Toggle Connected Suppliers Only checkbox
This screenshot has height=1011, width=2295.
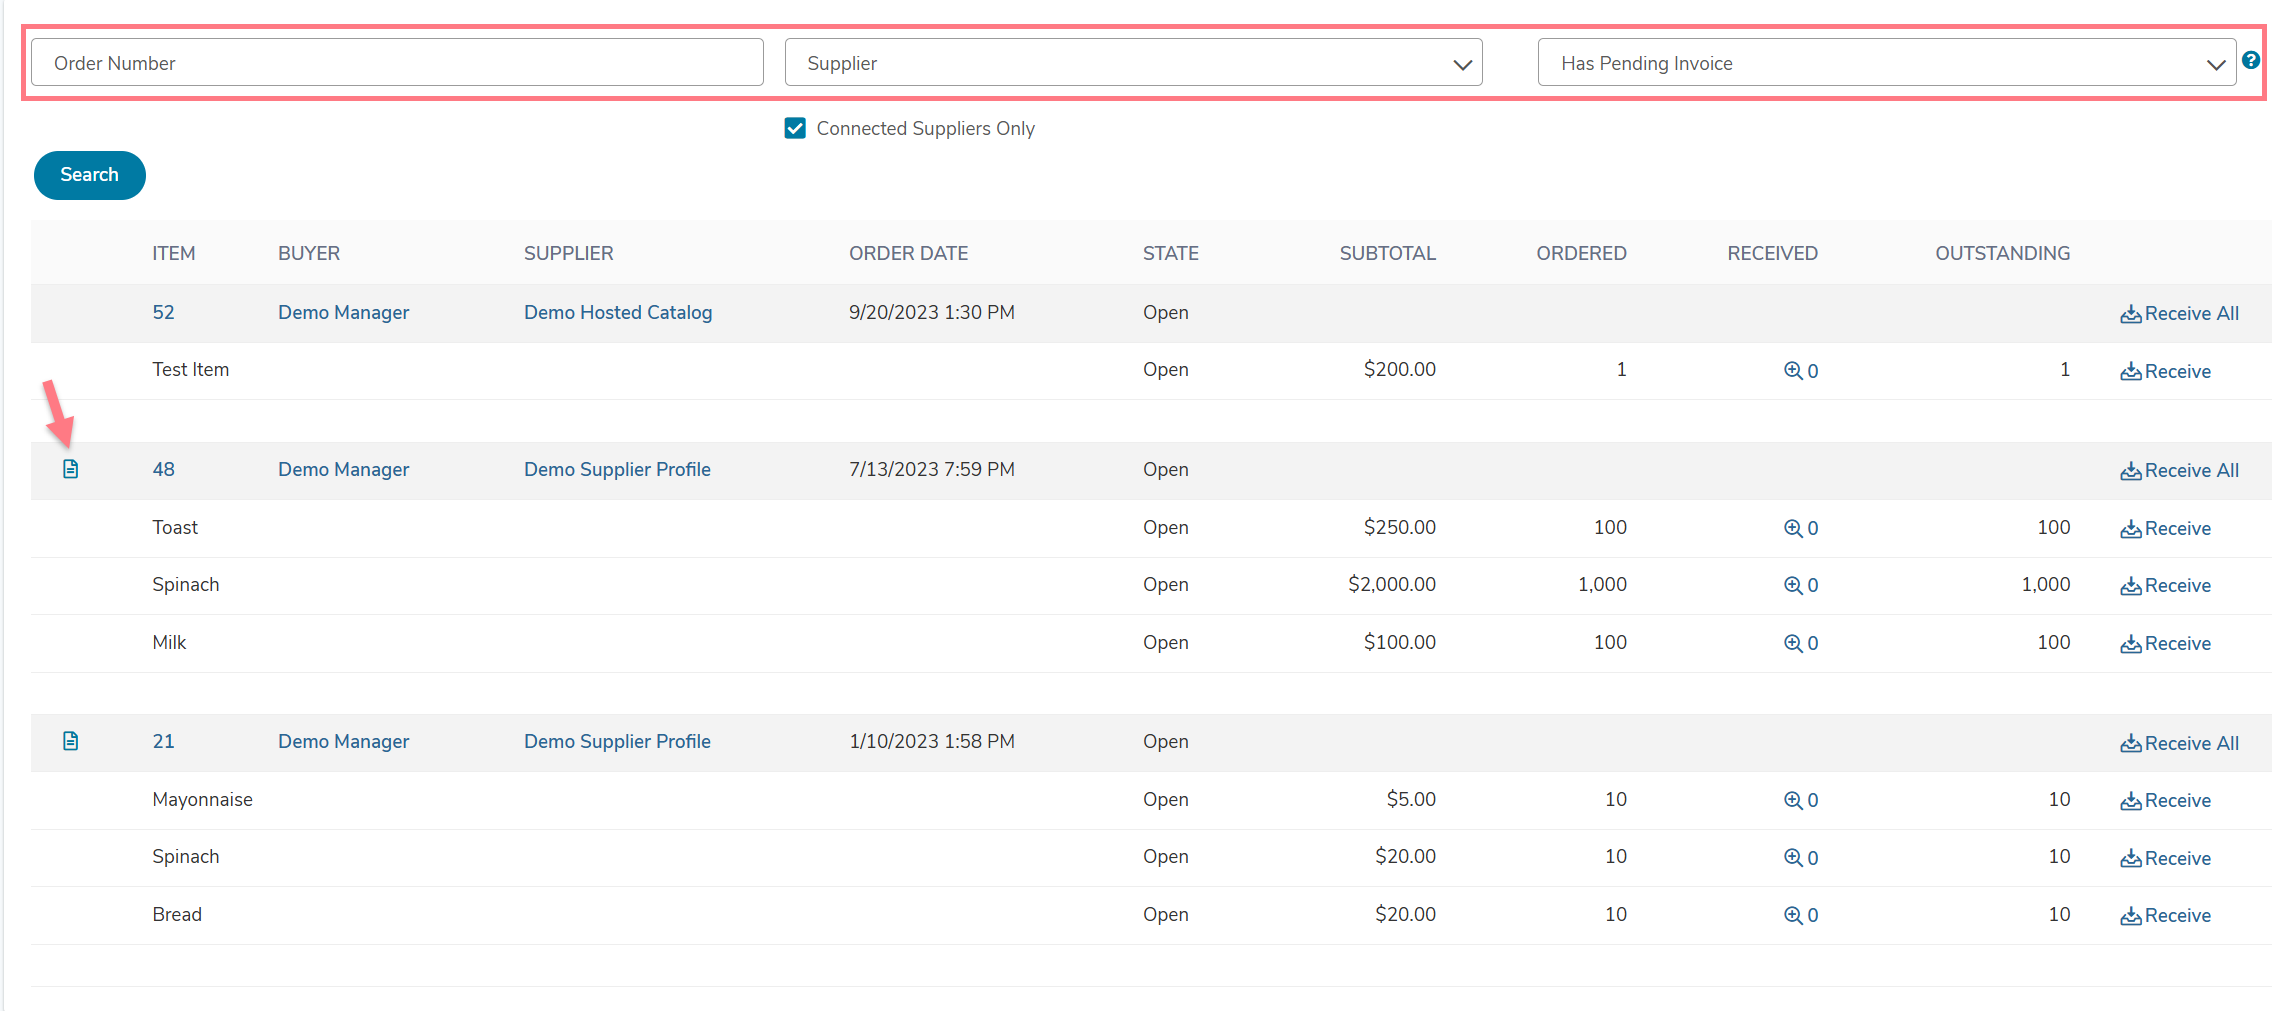click(795, 128)
